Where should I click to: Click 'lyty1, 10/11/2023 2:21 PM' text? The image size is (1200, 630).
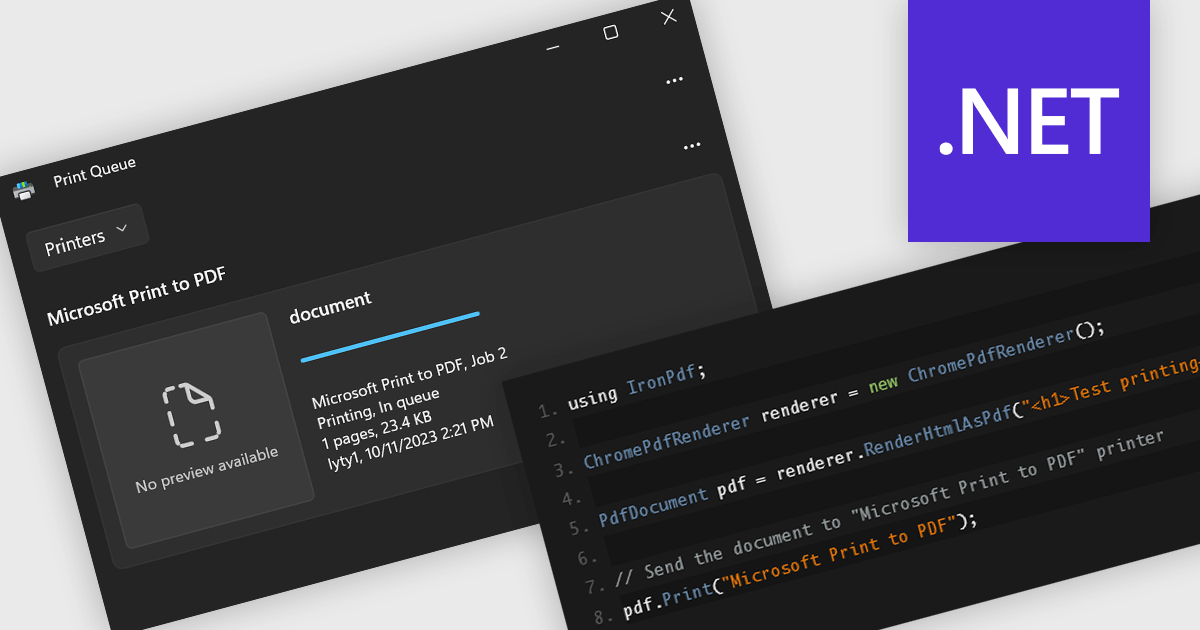click(x=411, y=441)
